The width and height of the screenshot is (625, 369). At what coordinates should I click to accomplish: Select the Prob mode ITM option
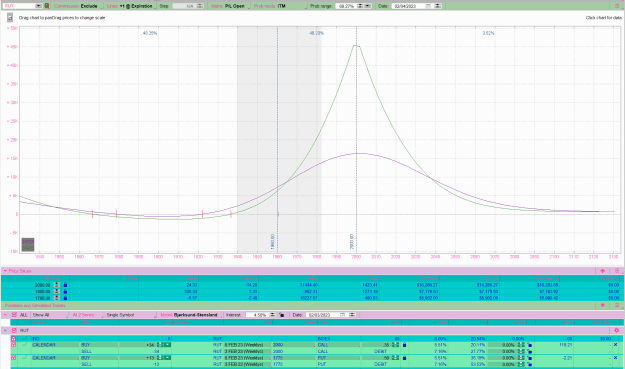click(281, 6)
